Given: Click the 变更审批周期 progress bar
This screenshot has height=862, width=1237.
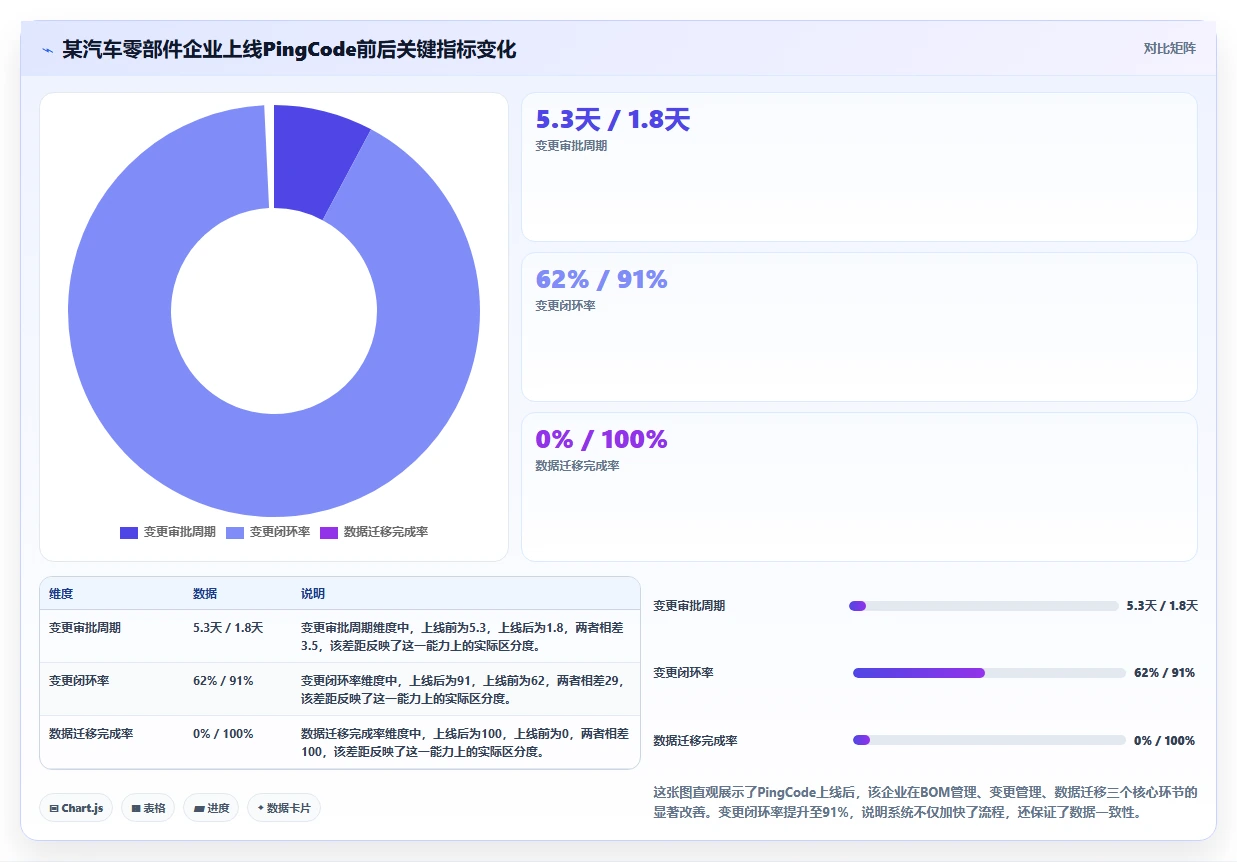Looking at the screenshot, I should click(x=983, y=606).
